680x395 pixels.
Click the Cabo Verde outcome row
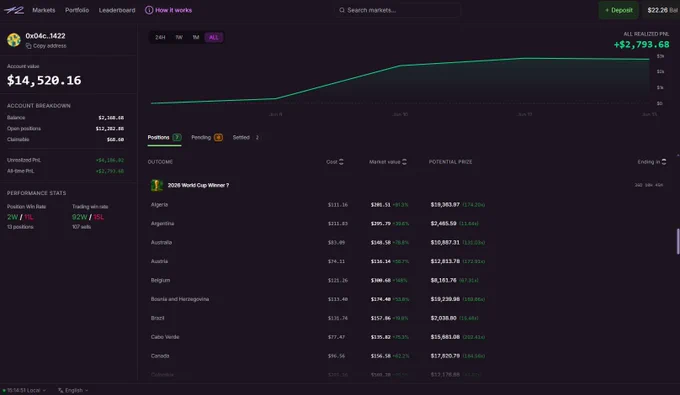[x=408, y=337]
